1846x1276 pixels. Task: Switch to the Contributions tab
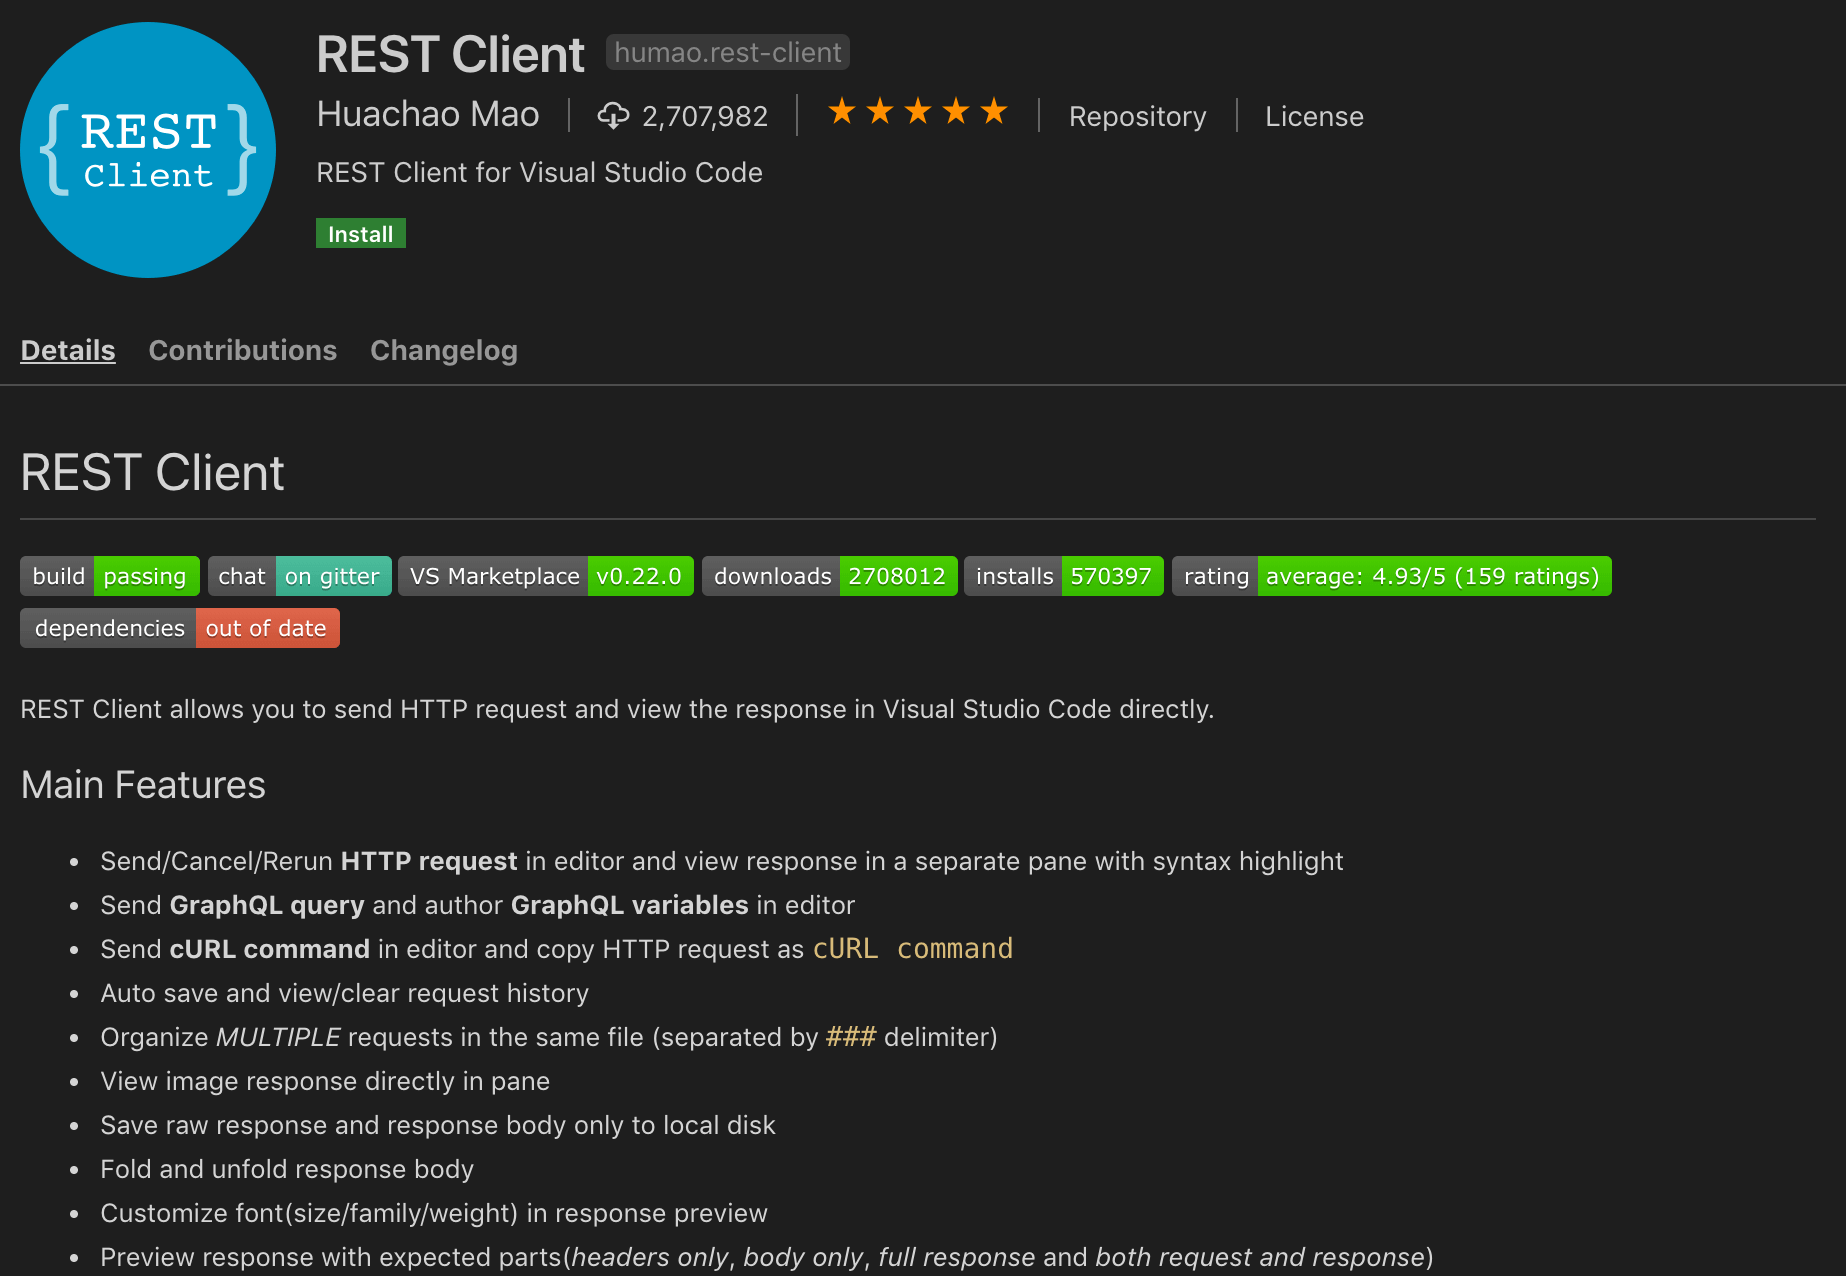[243, 350]
